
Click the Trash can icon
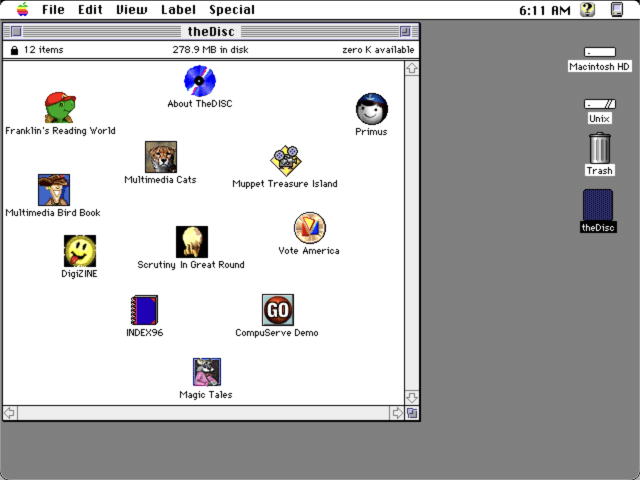(600, 148)
